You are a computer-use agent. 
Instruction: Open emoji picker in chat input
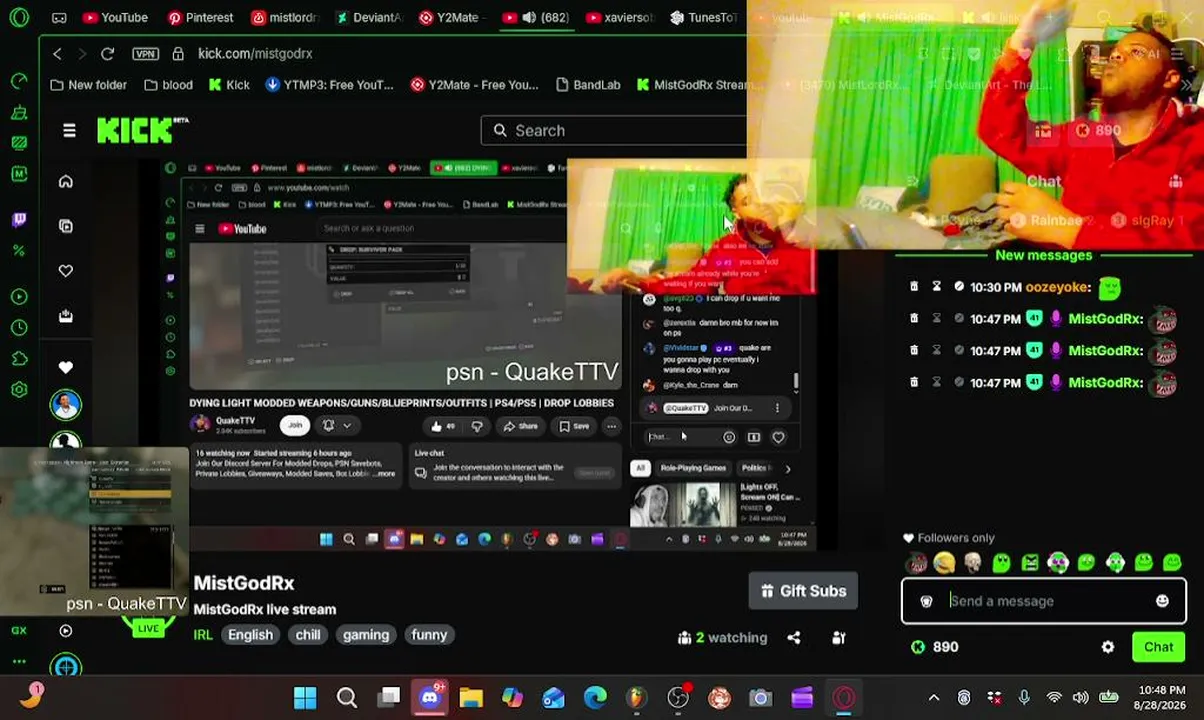pos(1162,601)
